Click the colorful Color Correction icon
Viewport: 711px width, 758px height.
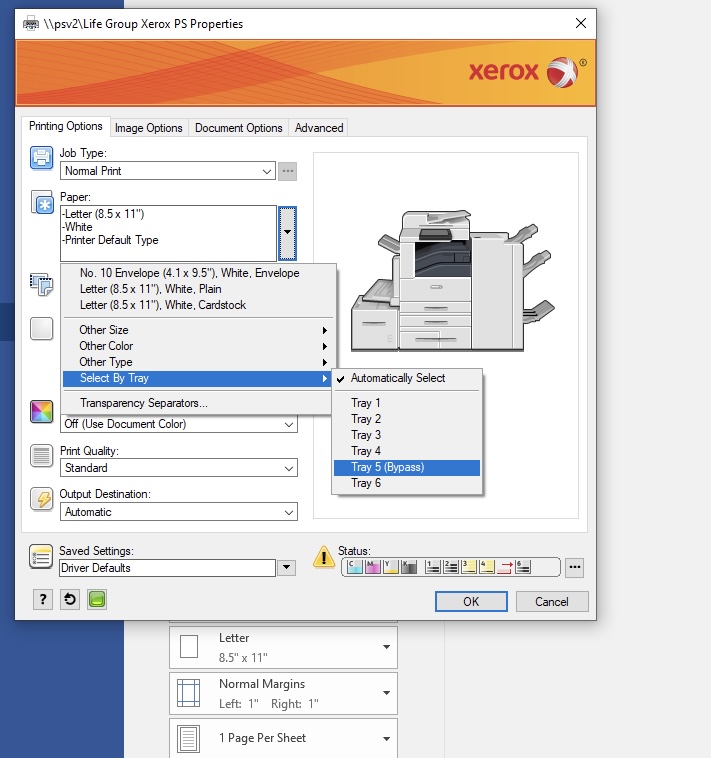click(x=41, y=412)
